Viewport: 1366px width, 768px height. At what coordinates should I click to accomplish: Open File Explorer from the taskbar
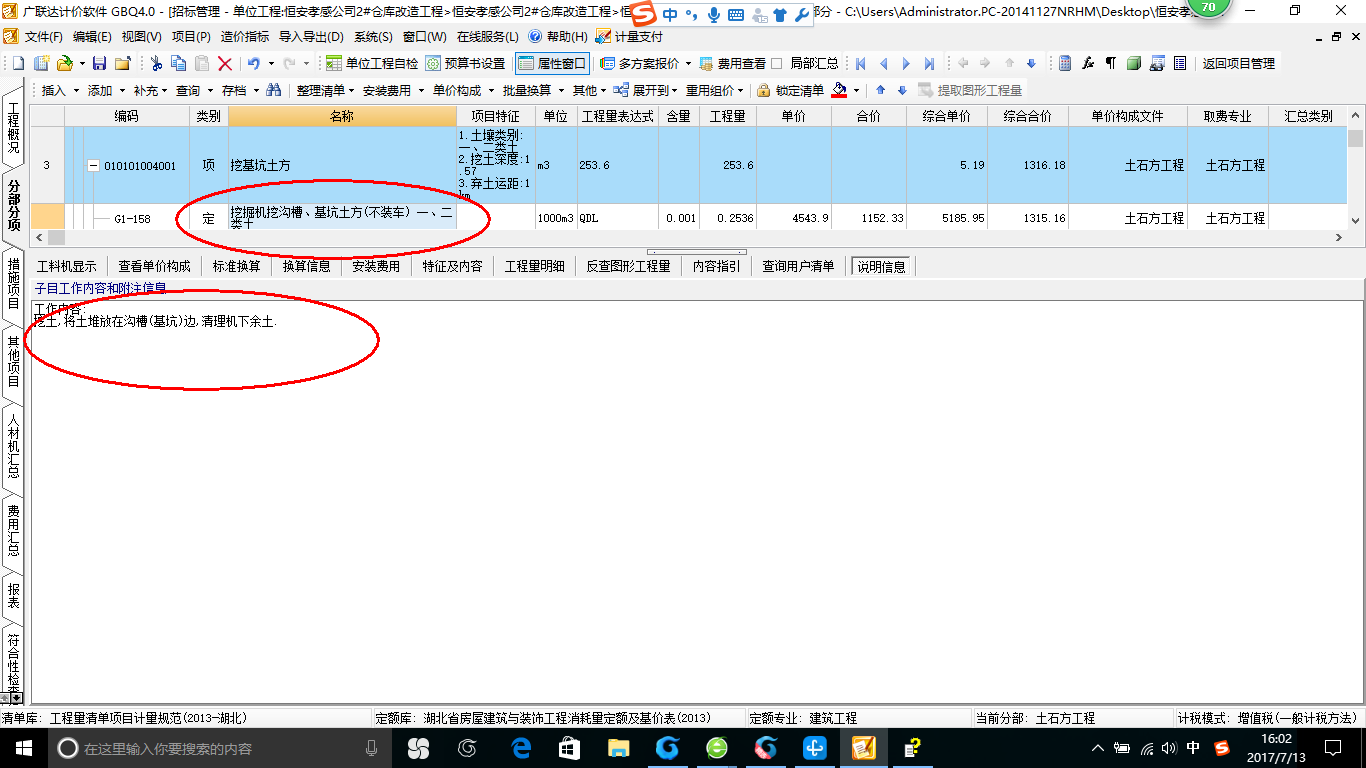tap(618, 748)
